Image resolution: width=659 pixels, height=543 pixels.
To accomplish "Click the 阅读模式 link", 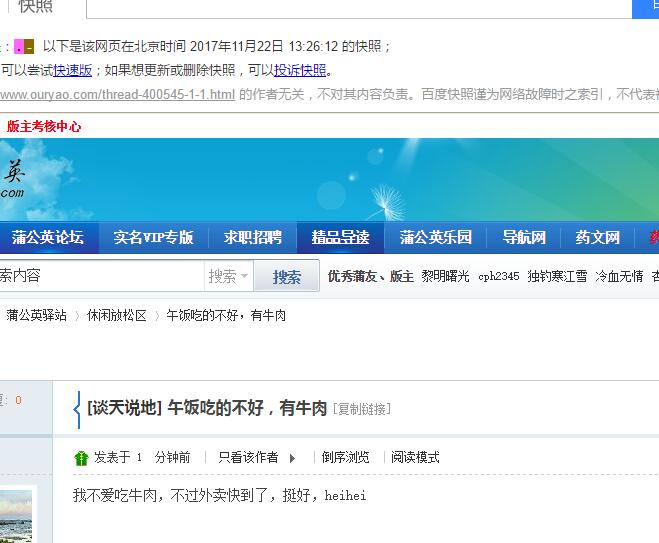I will pyautogui.click(x=415, y=457).
